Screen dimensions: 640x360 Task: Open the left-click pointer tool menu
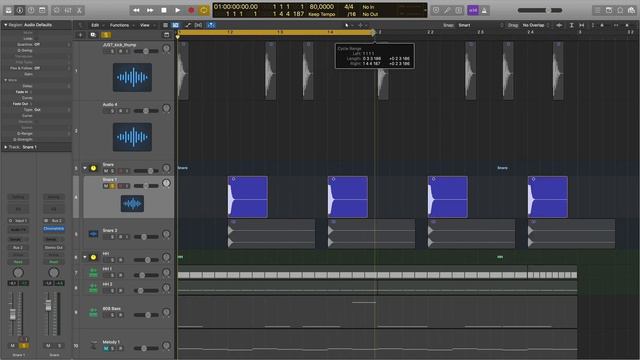click(x=348, y=25)
